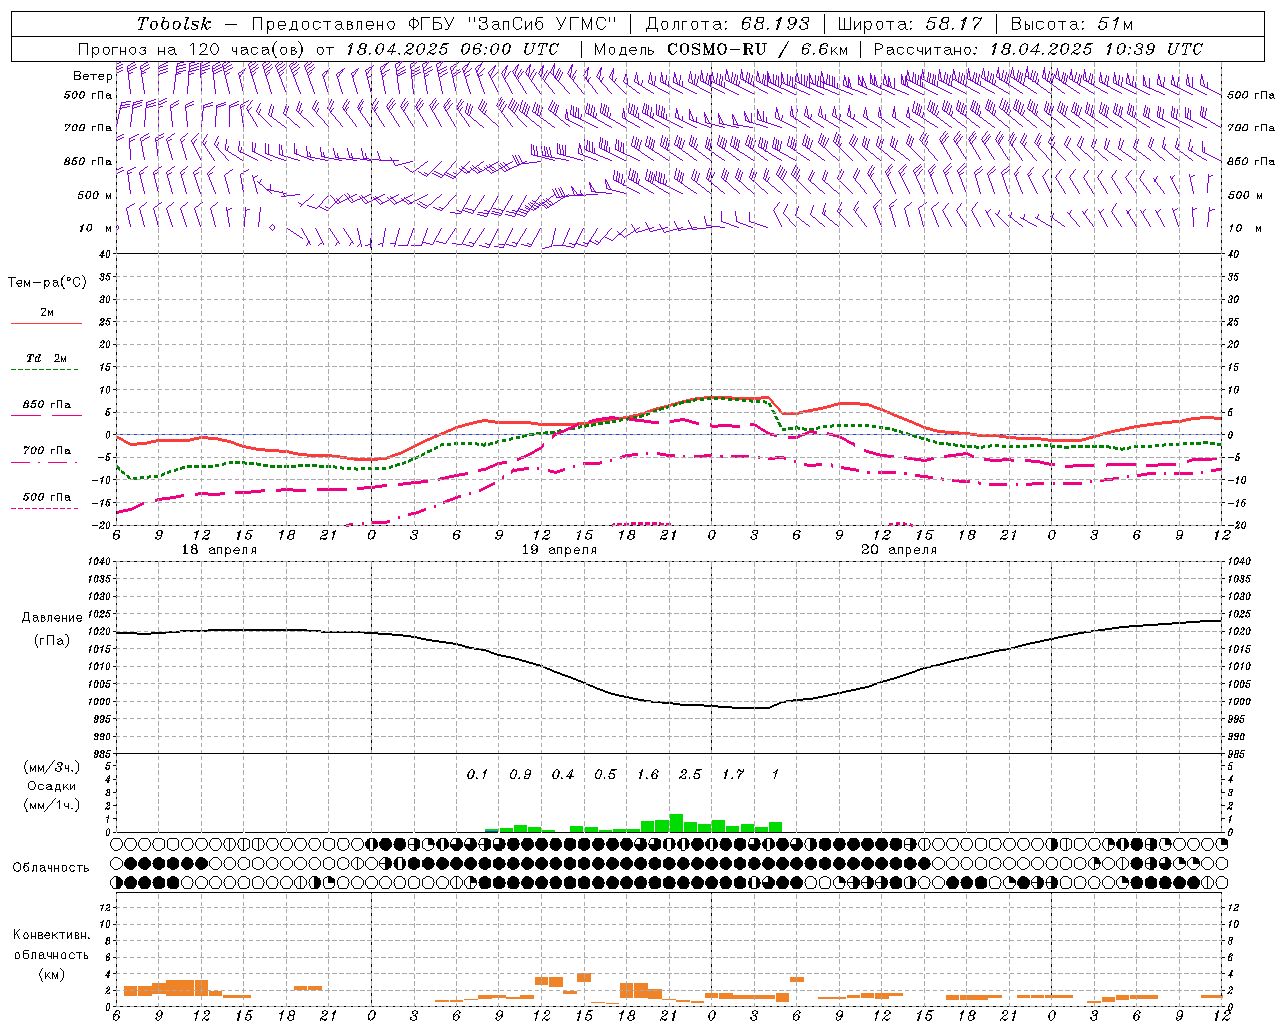
Task: Click the "19 апреля" date label
Action: tap(559, 550)
